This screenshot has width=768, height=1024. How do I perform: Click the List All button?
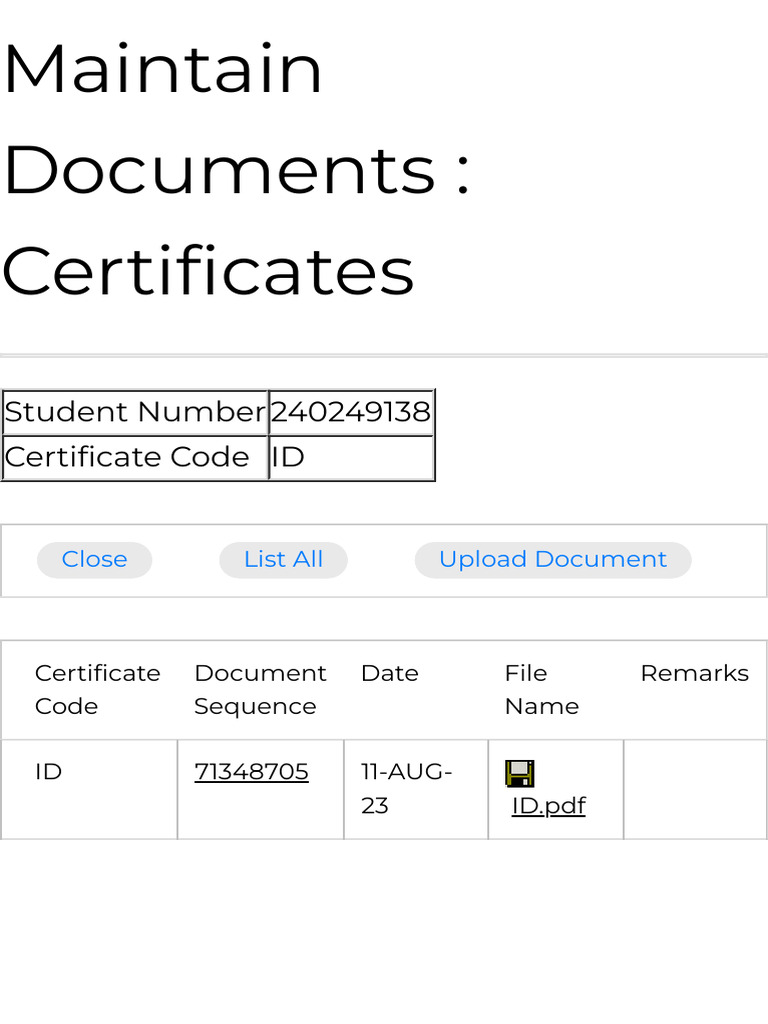[283, 560]
